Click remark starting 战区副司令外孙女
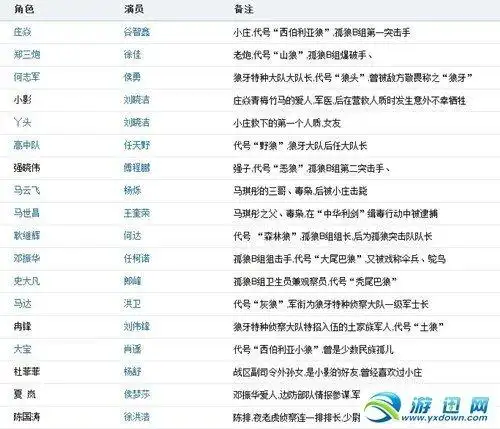This screenshot has height=429, width=500. (x=328, y=372)
